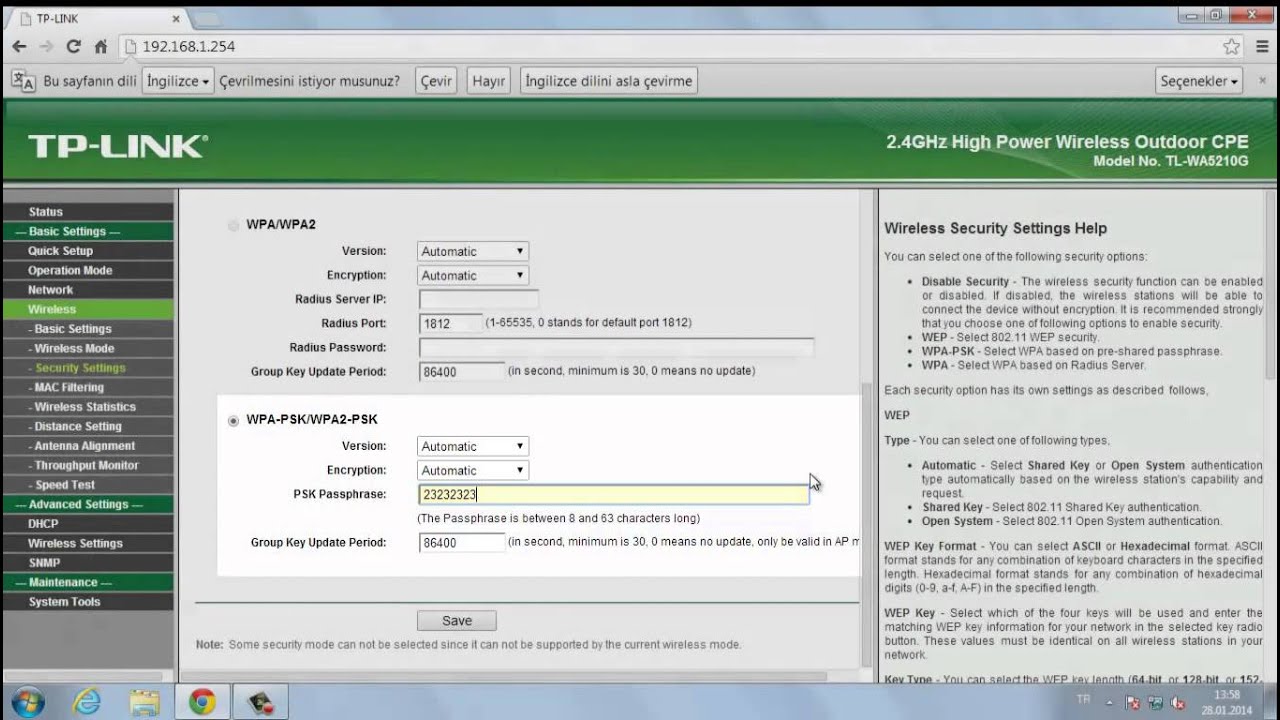Bookmark page with star icon
Viewport: 1280px width, 720px height.
pyautogui.click(x=1231, y=46)
